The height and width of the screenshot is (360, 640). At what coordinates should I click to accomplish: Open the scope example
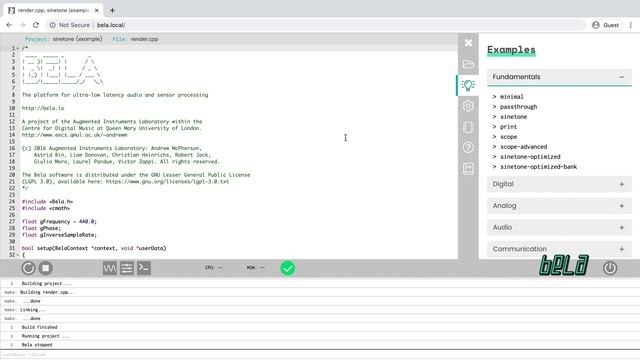click(x=508, y=137)
